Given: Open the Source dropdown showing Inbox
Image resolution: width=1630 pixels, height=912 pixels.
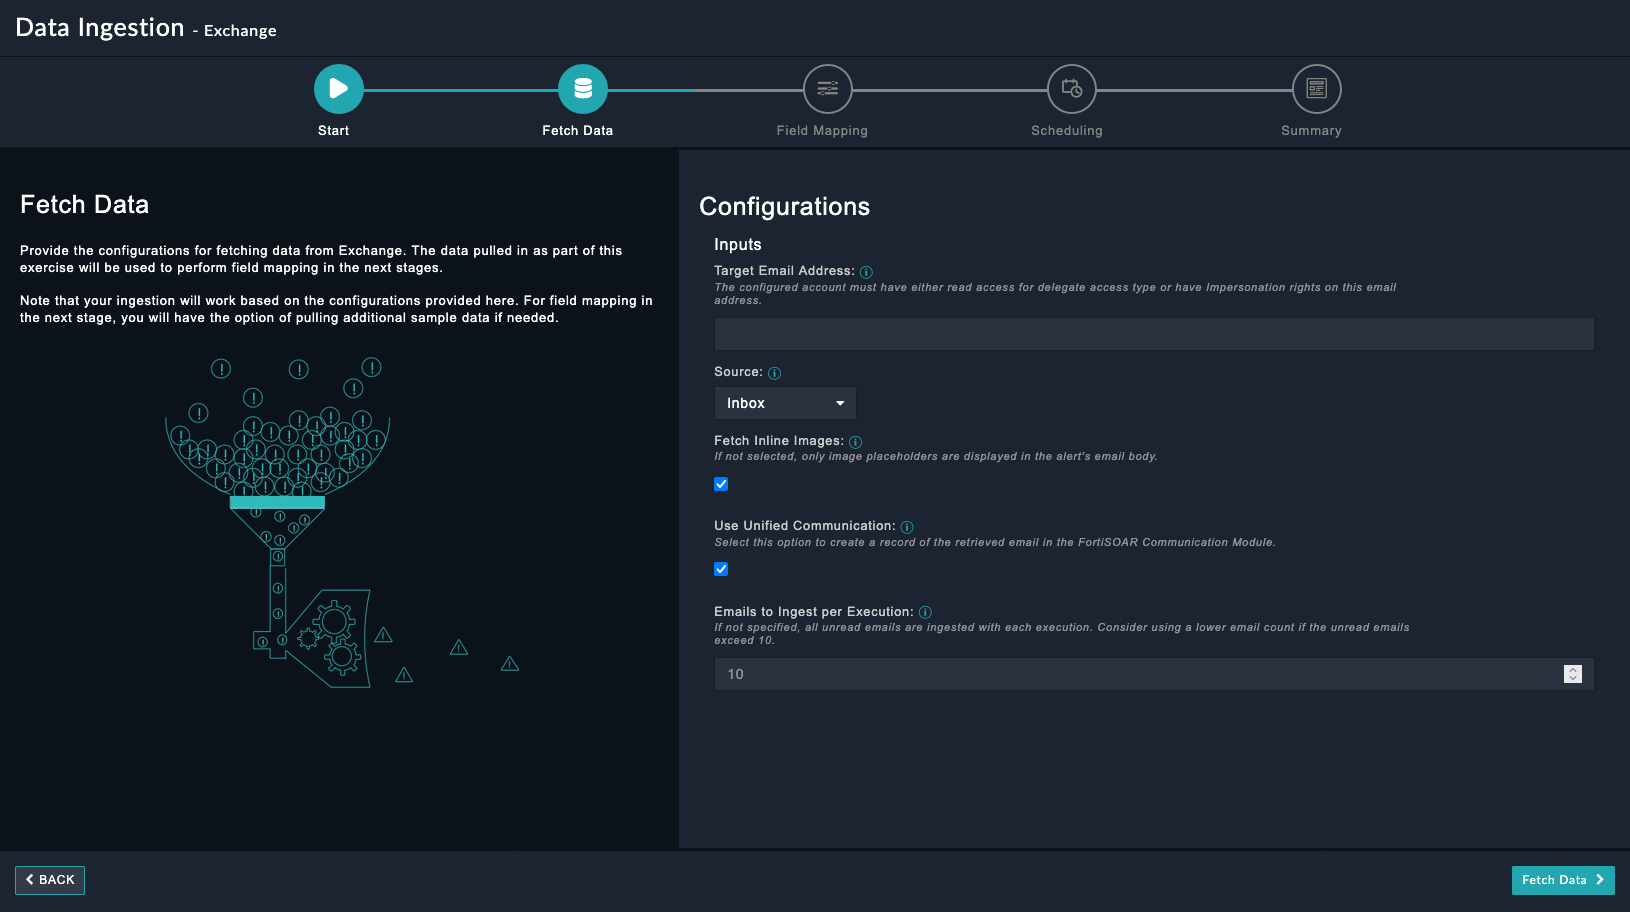Looking at the screenshot, I should [784, 403].
